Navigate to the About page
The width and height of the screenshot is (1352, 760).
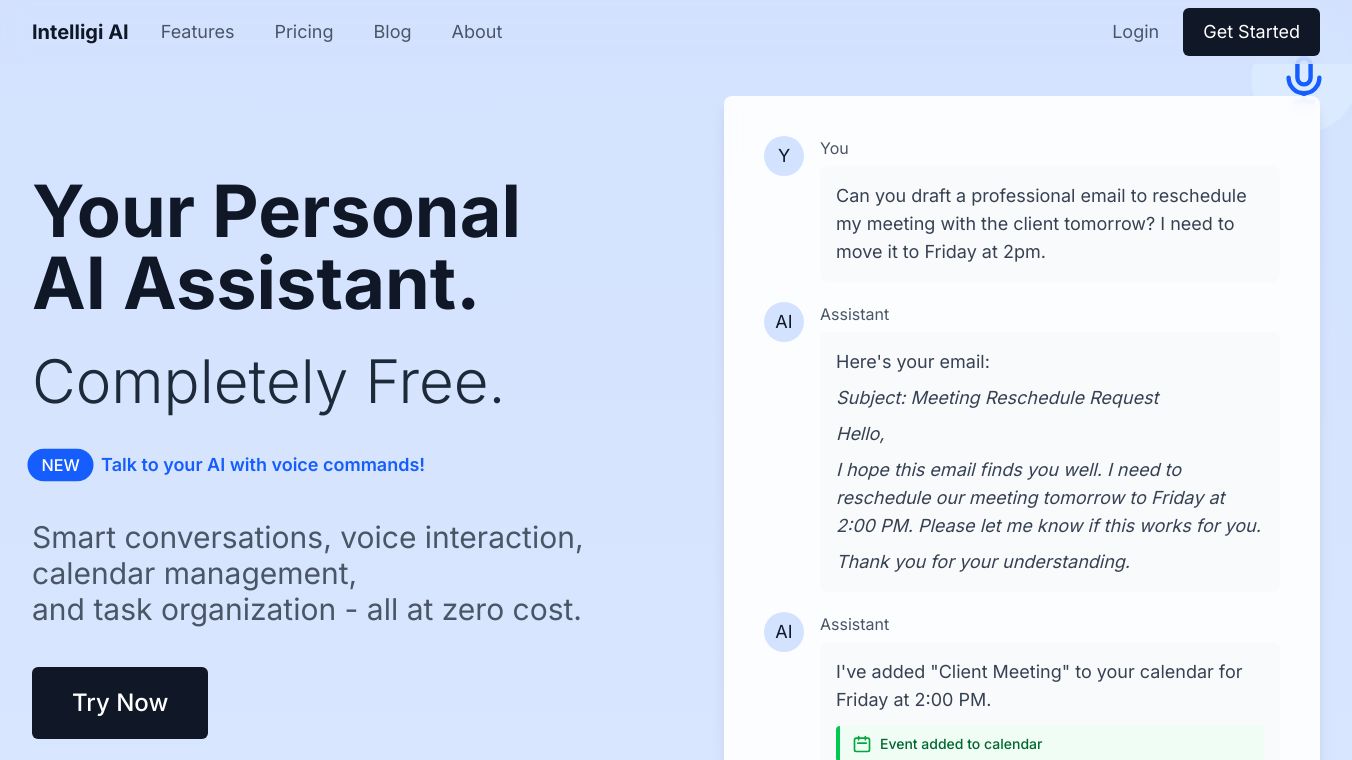click(x=477, y=32)
